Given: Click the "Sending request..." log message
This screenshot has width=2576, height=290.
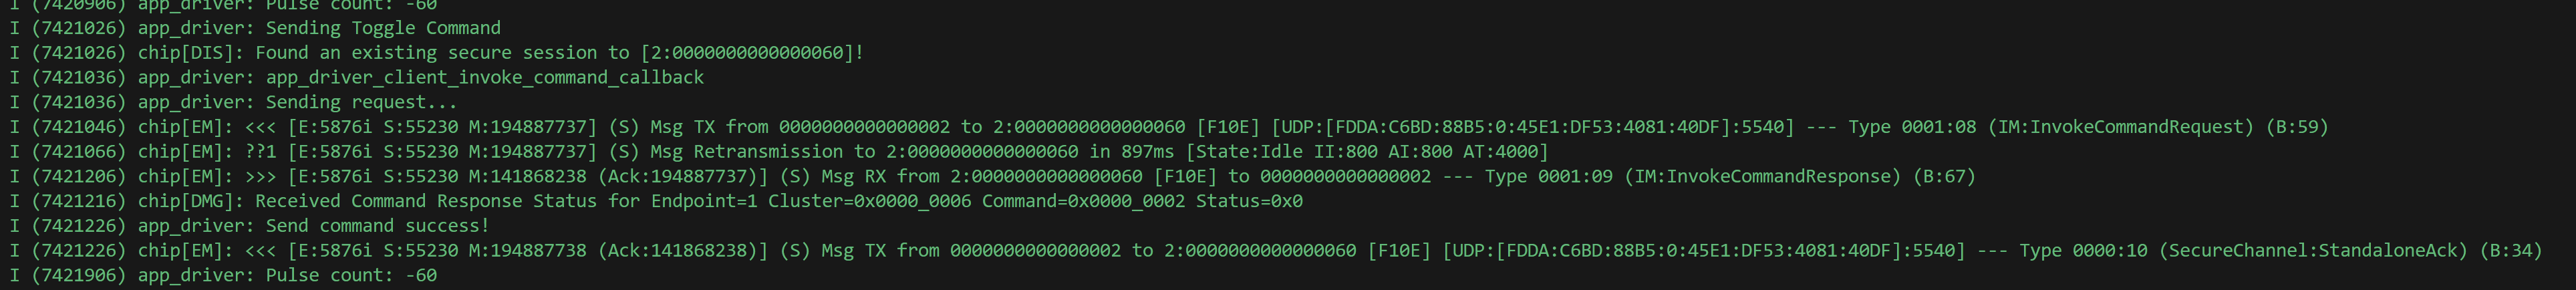Looking at the screenshot, I should tap(361, 102).
